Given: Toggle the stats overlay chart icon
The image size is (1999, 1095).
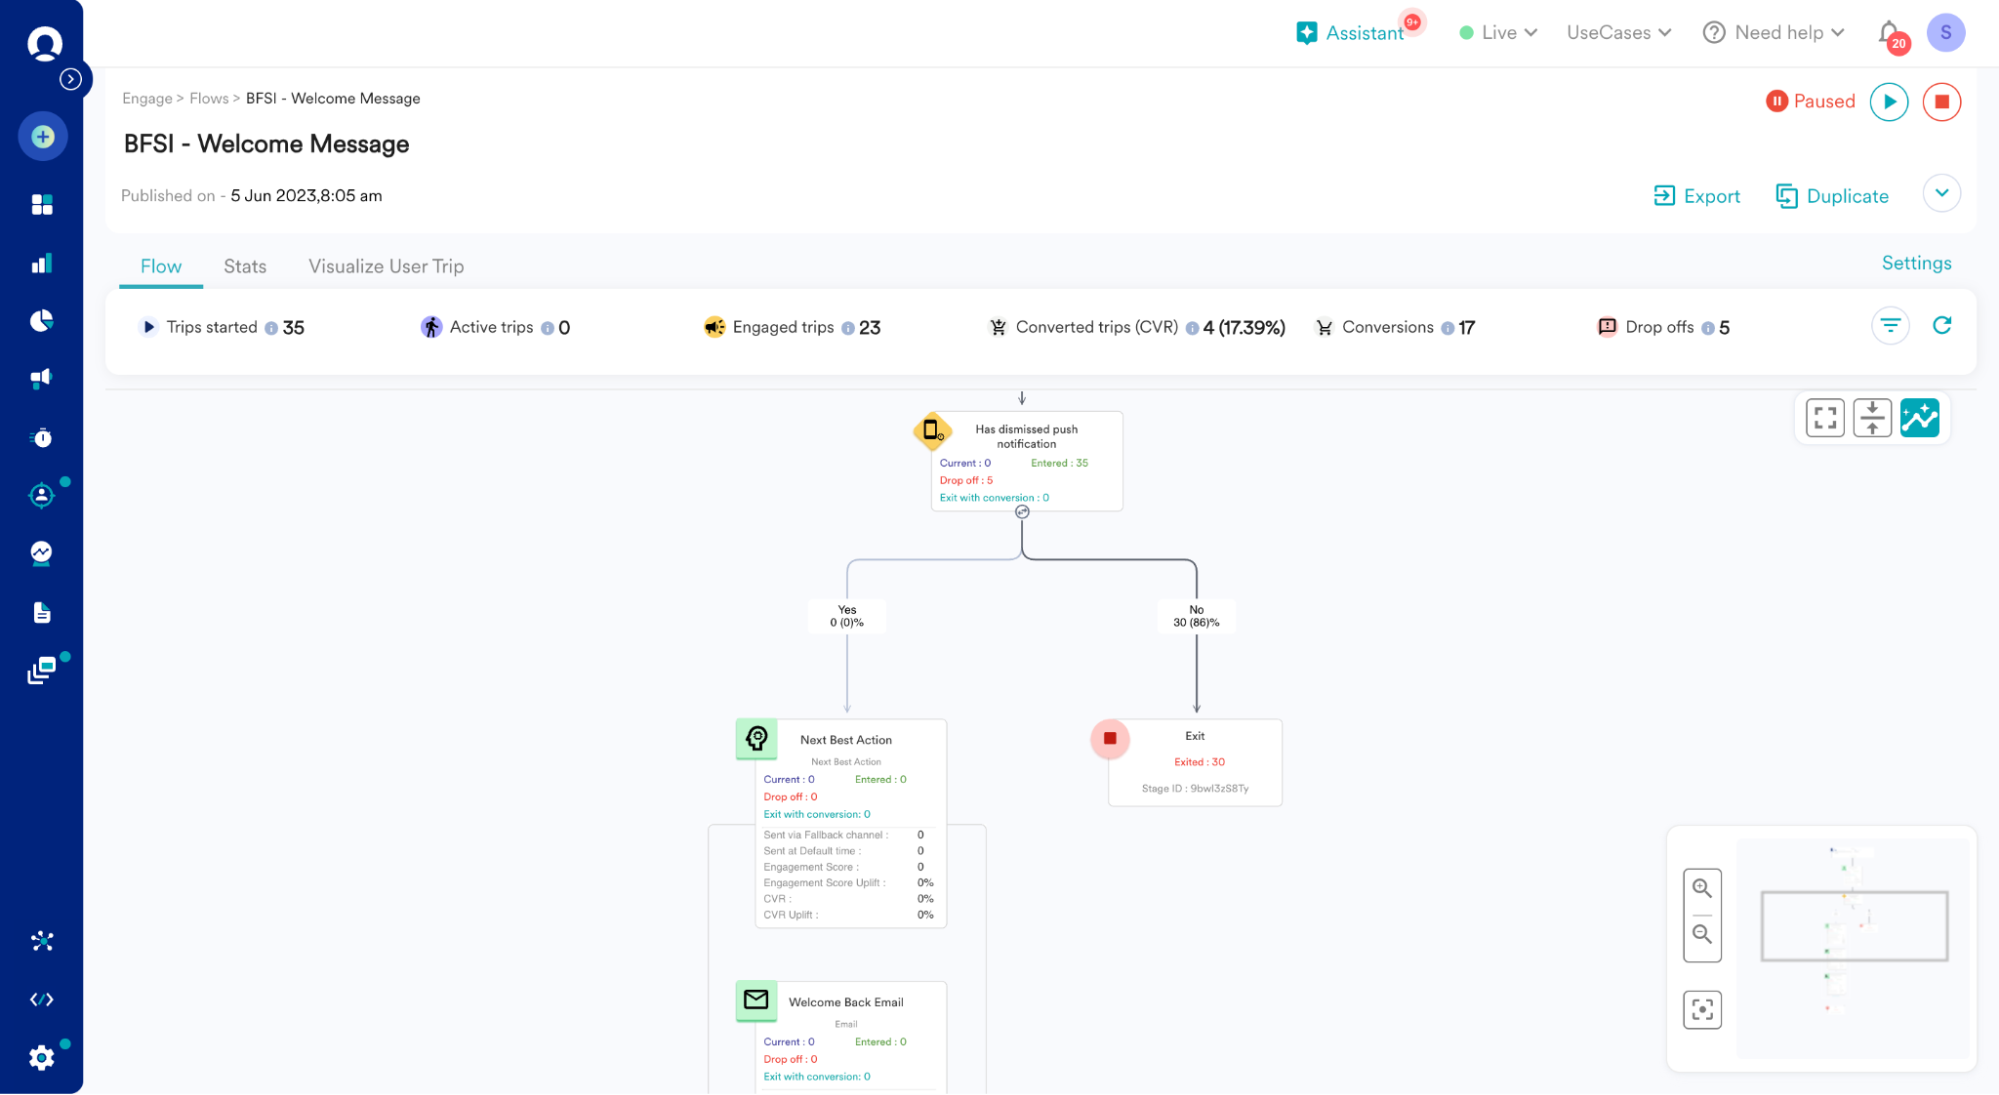Looking at the screenshot, I should click(1919, 418).
